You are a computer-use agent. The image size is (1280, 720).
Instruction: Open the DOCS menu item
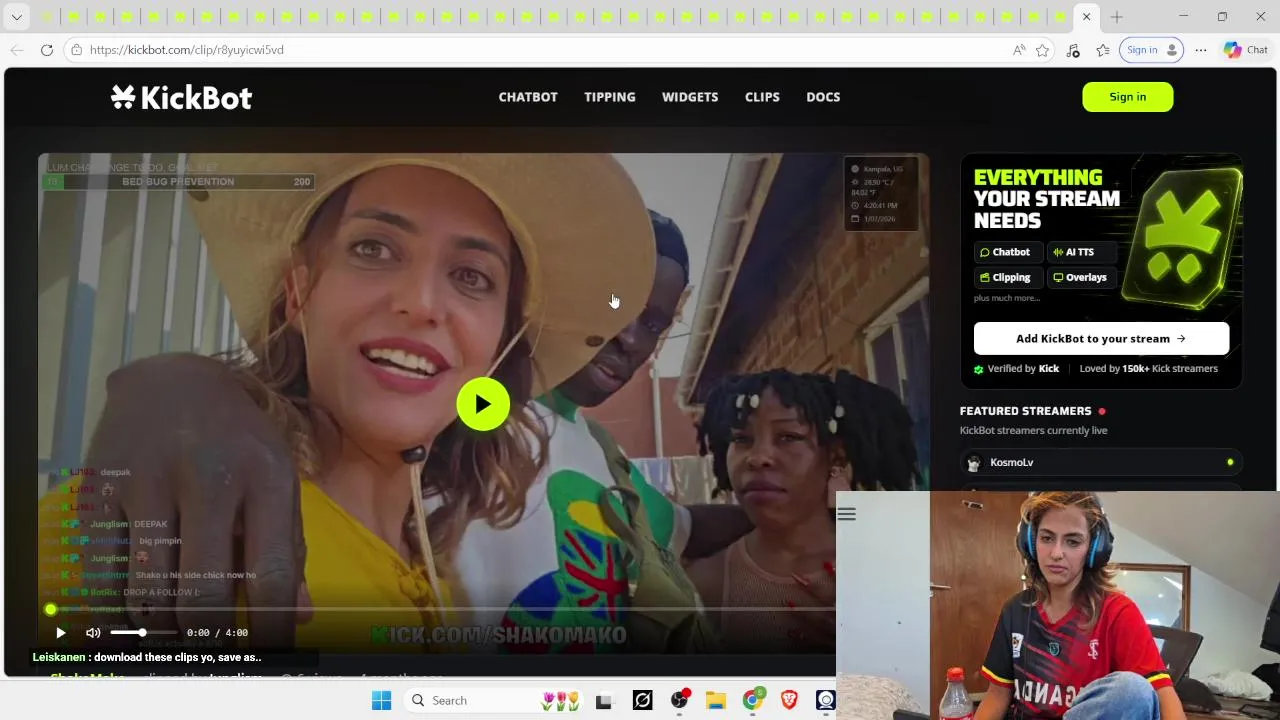tap(823, 97)
